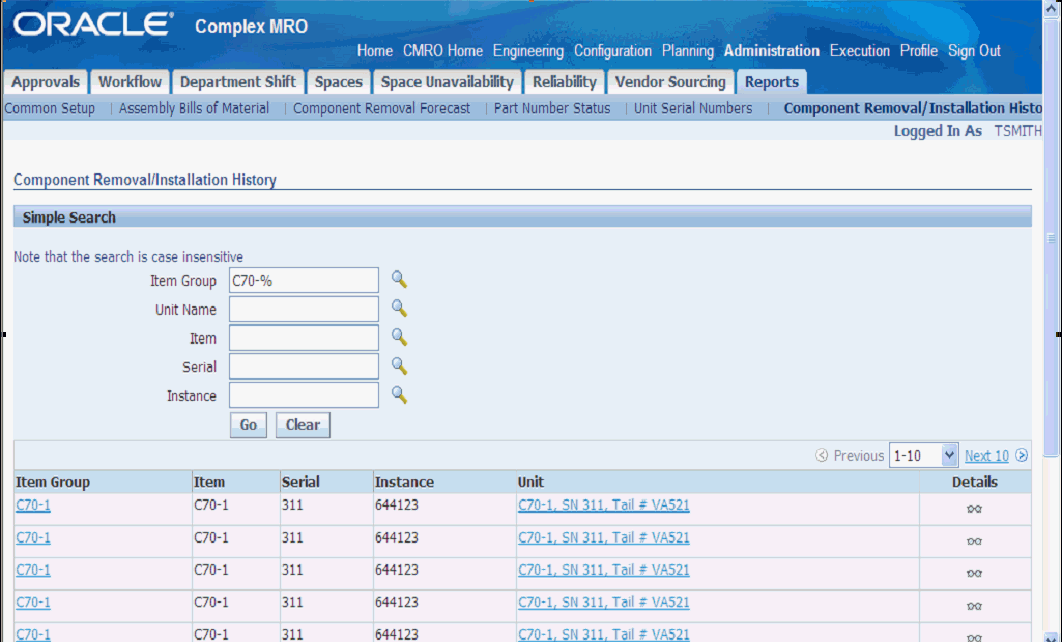The height and width of the screenshot is (642, 1062).
Task: Focus the Item Group input field
Action: pyautogui.click(x=303, y=280)
